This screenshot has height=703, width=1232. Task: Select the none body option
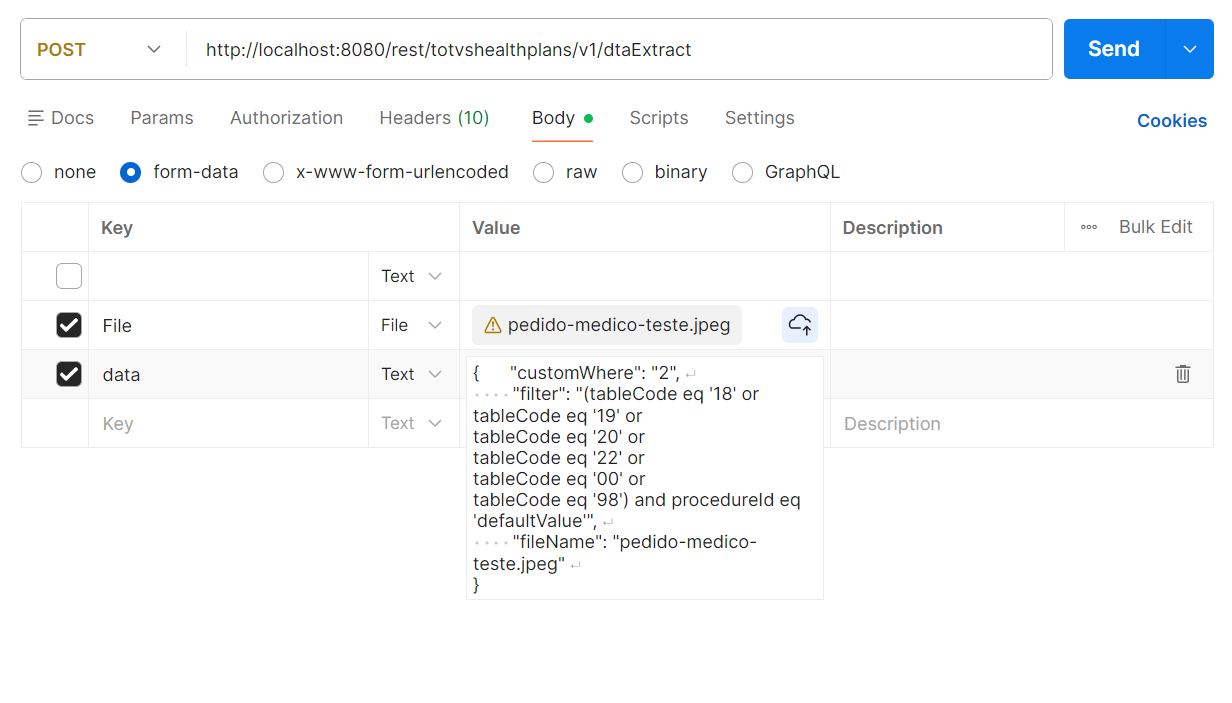[x=32, y=172]
